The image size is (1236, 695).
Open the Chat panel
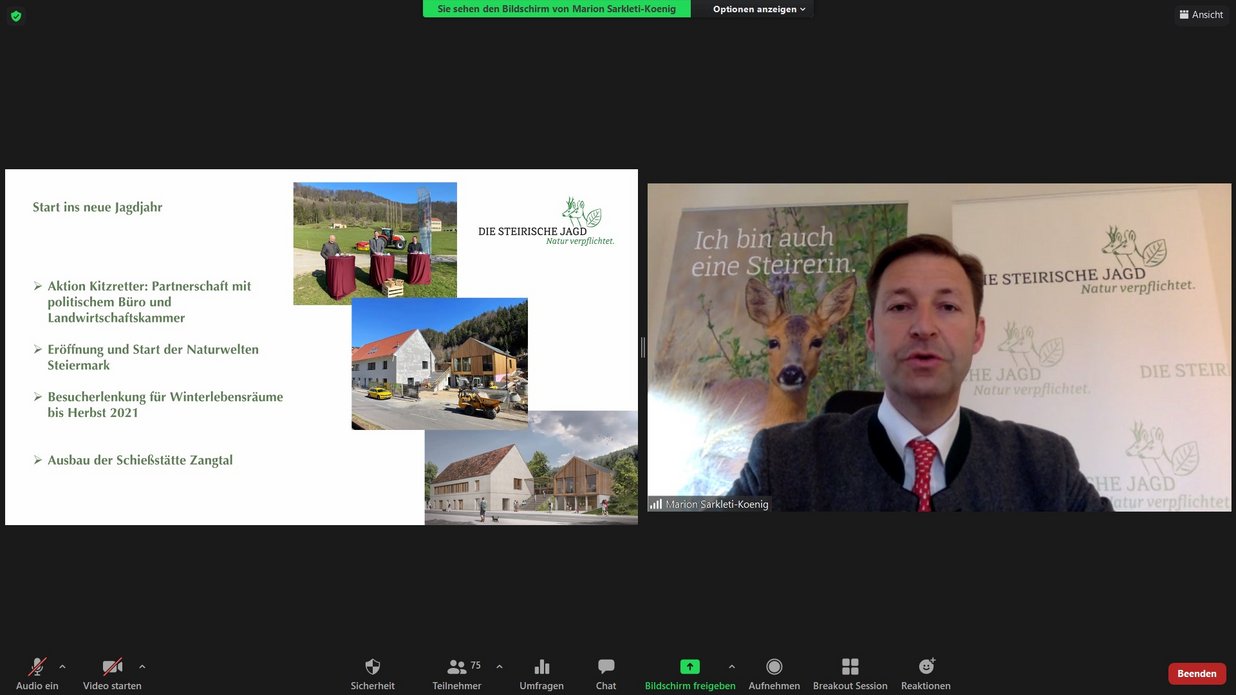pos(606,667)
